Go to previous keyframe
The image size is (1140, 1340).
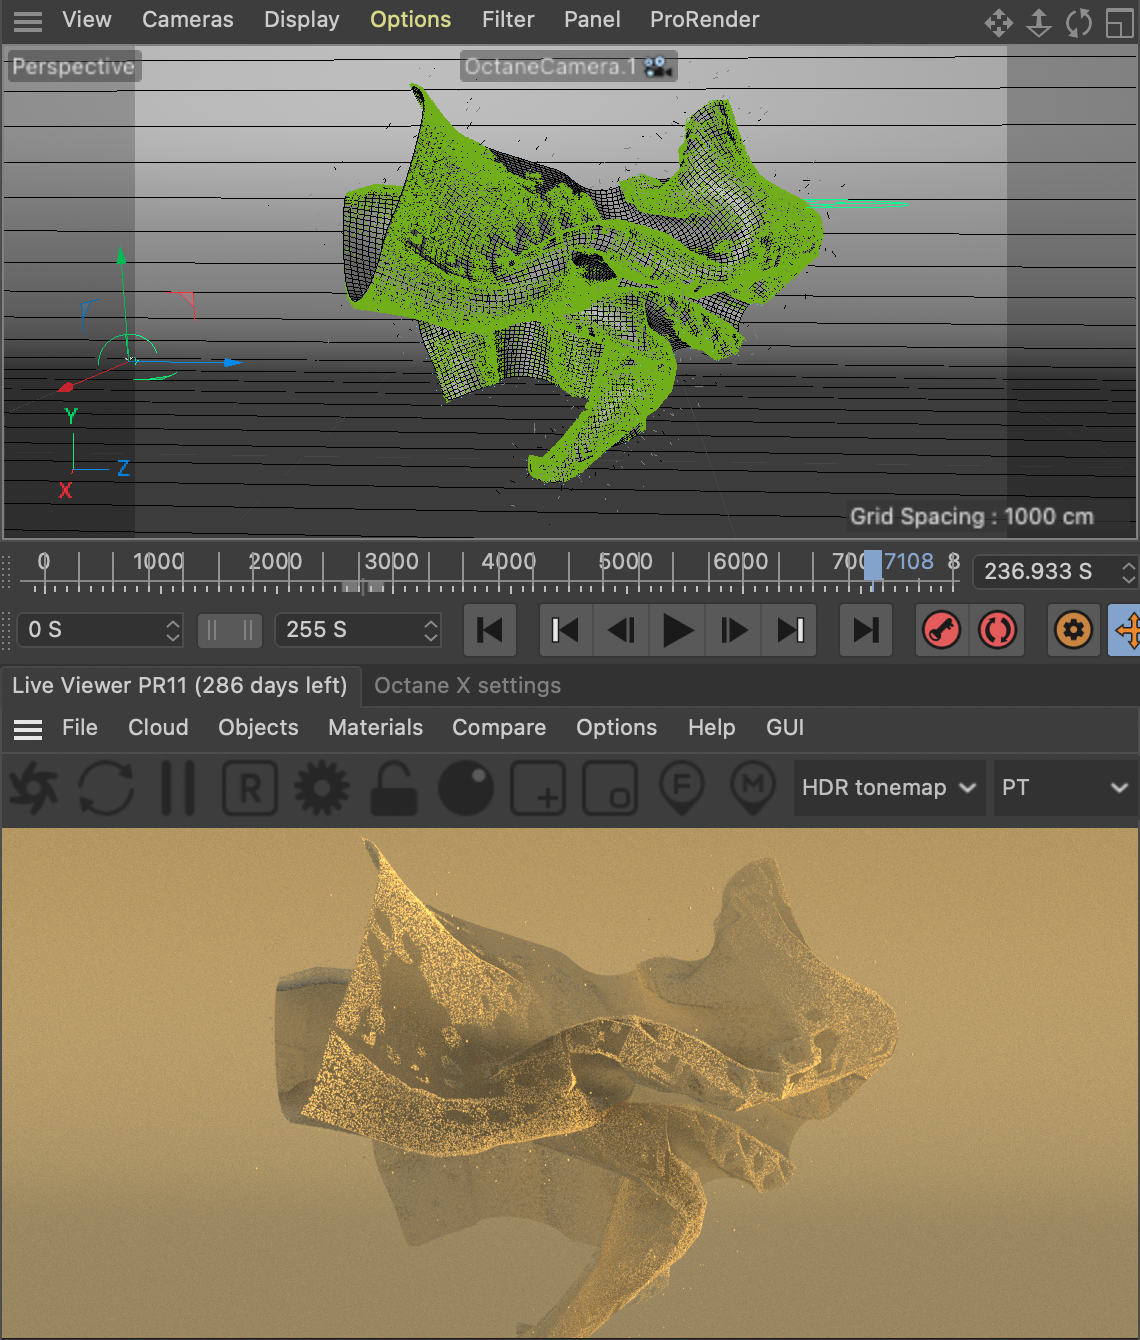pos(566,630)
